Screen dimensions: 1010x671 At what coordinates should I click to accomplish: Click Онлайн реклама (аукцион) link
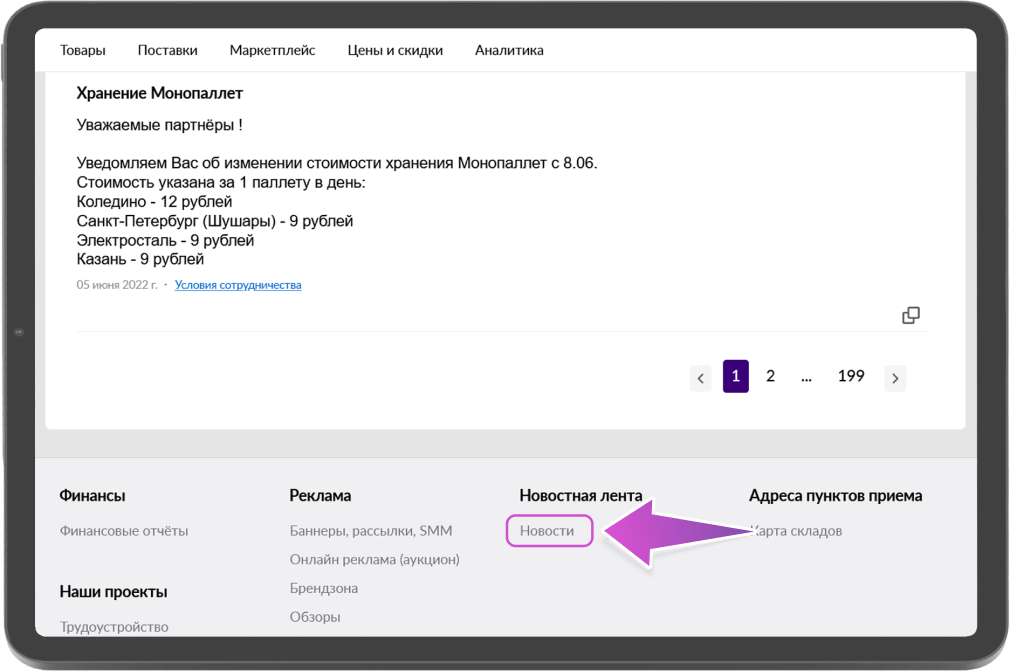tap(374, 559)
